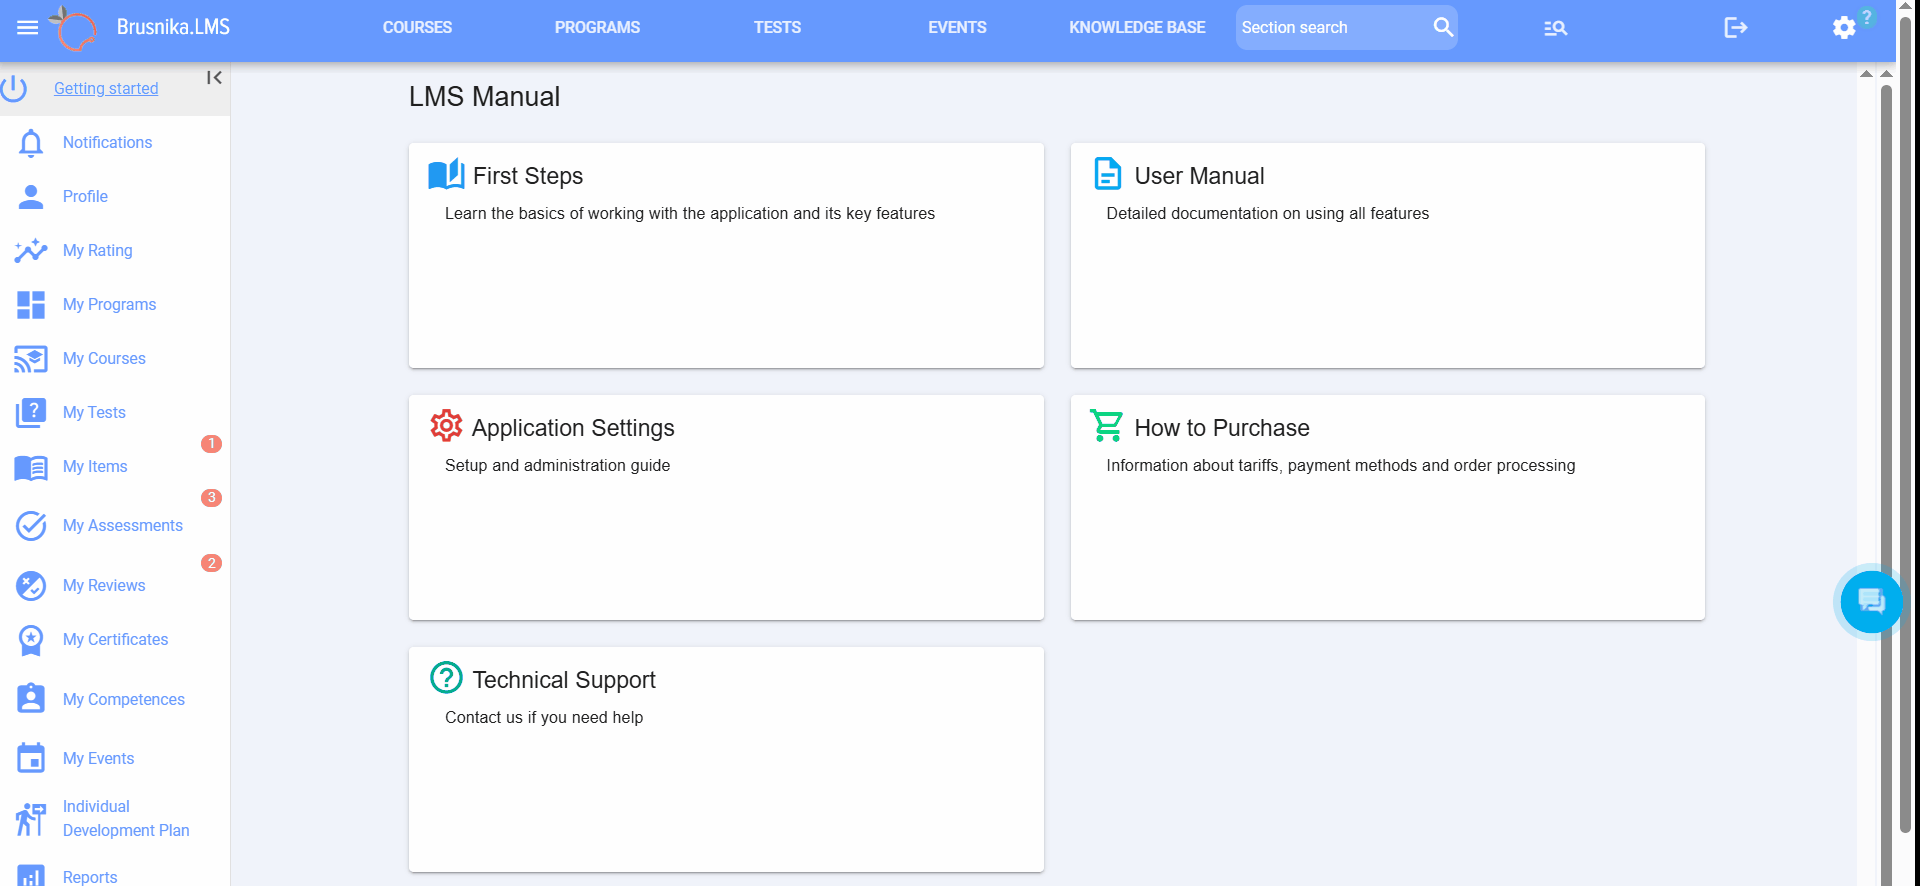Open My Items link

pos(95,467)
